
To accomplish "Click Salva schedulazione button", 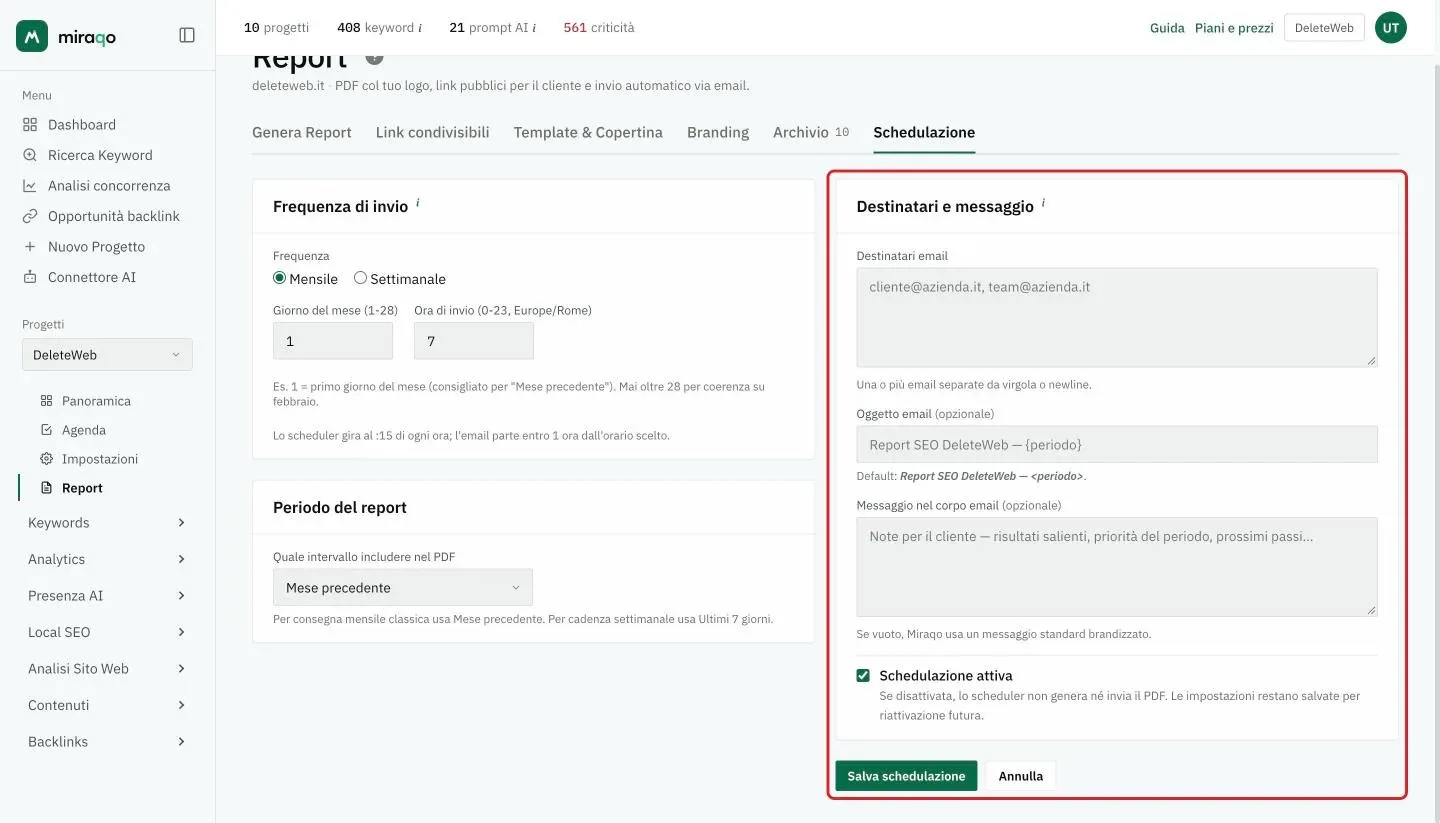I will (906, 776).
